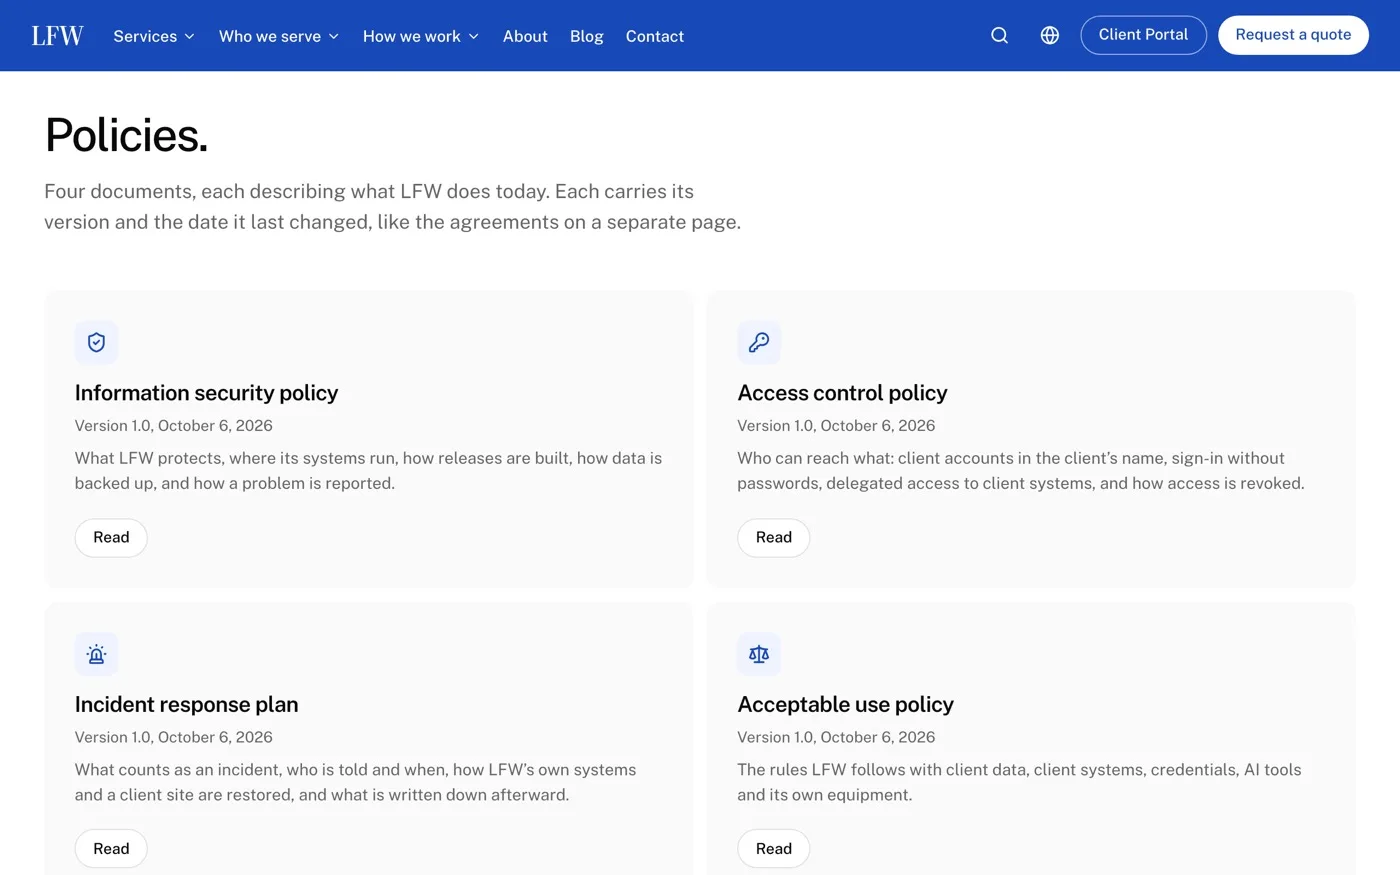The width and height of the screenshot is (1400, 875).
Task: Click description starting 'What LFW protects'
Action: tap(368, 471)
